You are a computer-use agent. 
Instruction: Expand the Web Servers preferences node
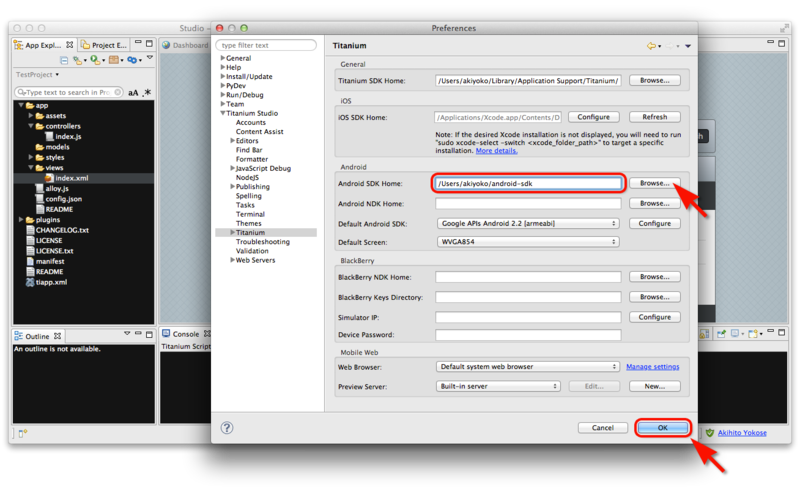232,260
